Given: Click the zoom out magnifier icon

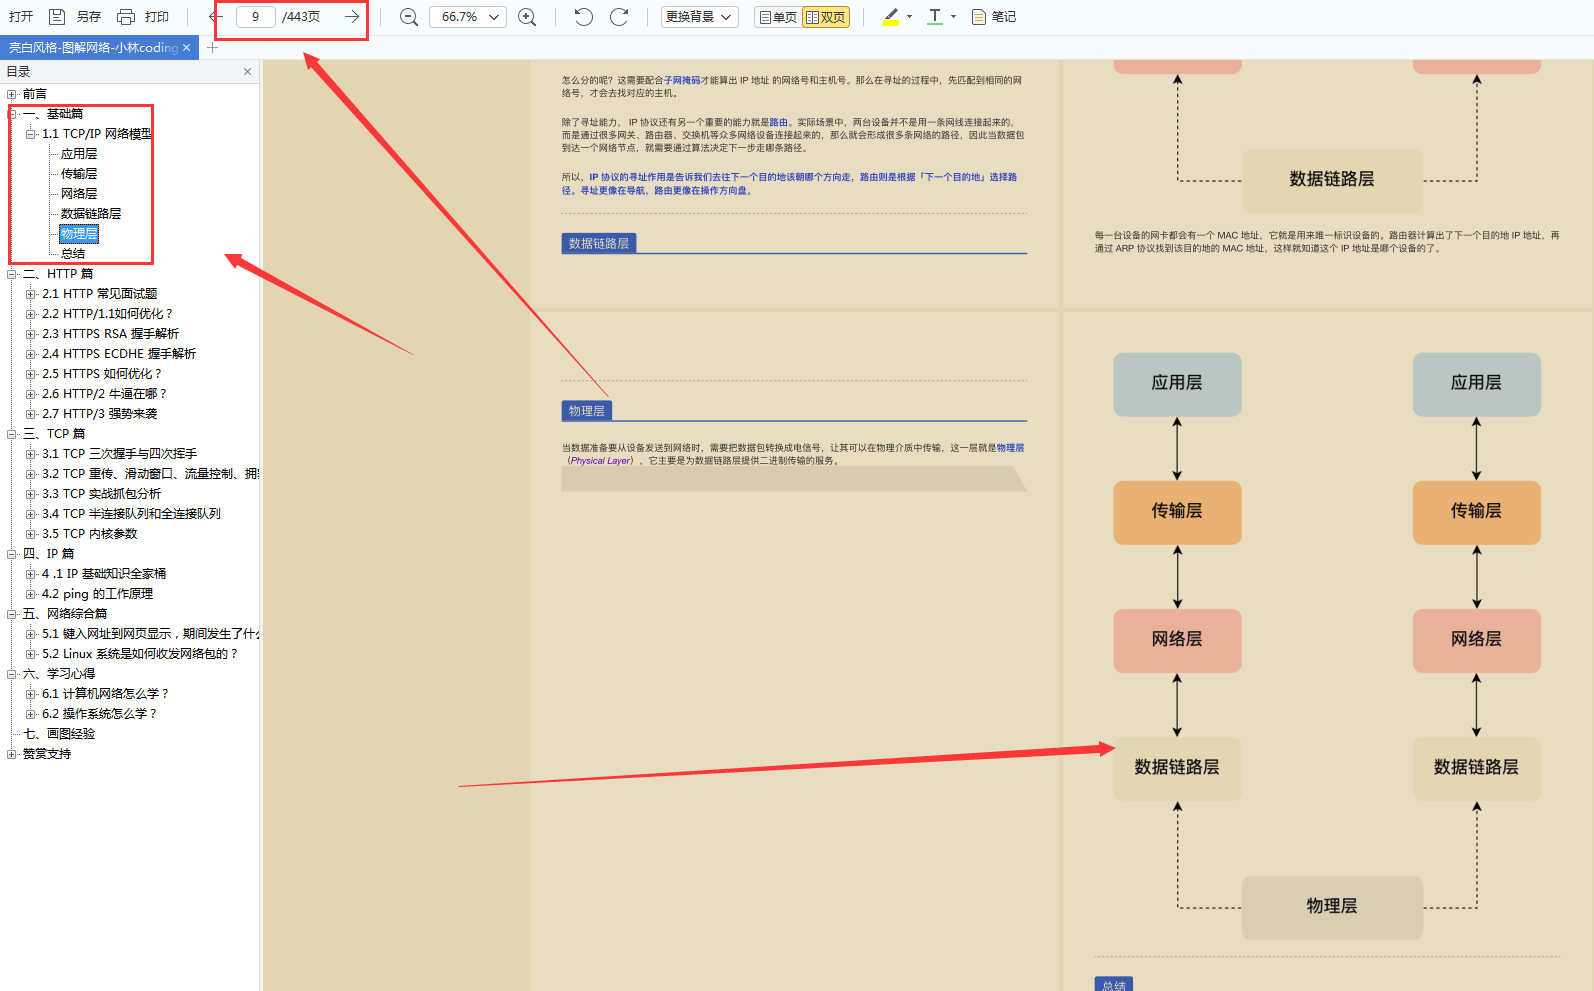Looking at the screenshot, I should pyautogui.click(x=408, y=17).
